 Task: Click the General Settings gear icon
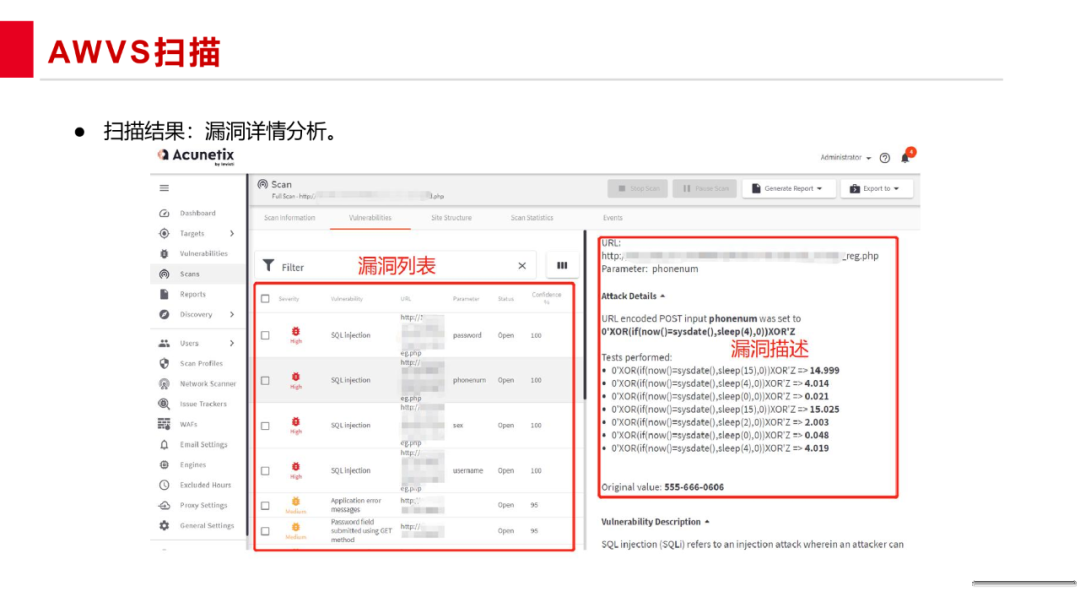coord(164,525)
